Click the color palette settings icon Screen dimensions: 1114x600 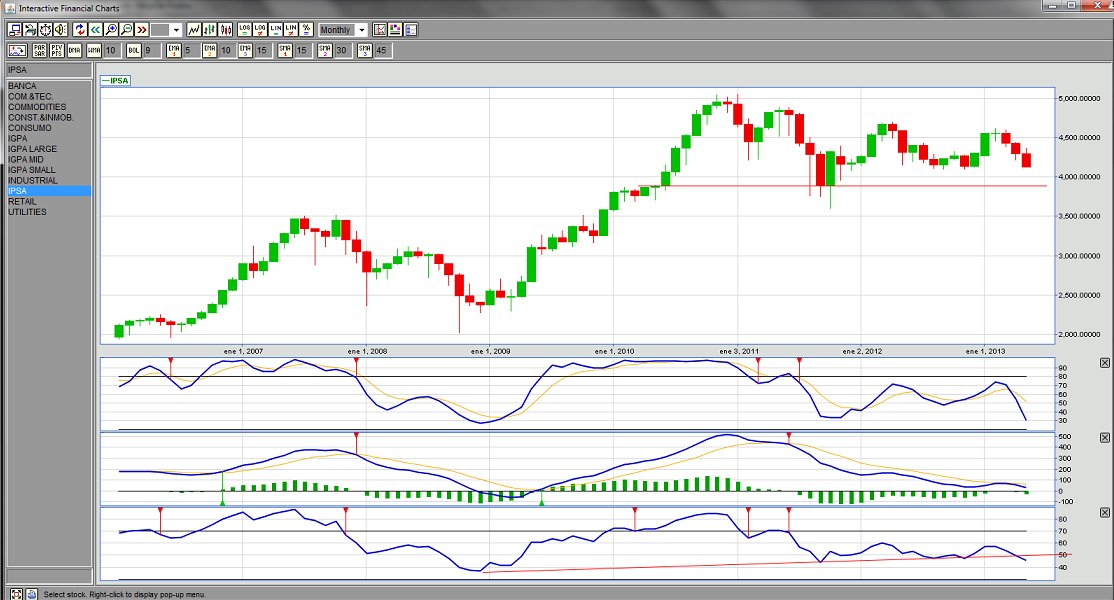click(396, 30)
